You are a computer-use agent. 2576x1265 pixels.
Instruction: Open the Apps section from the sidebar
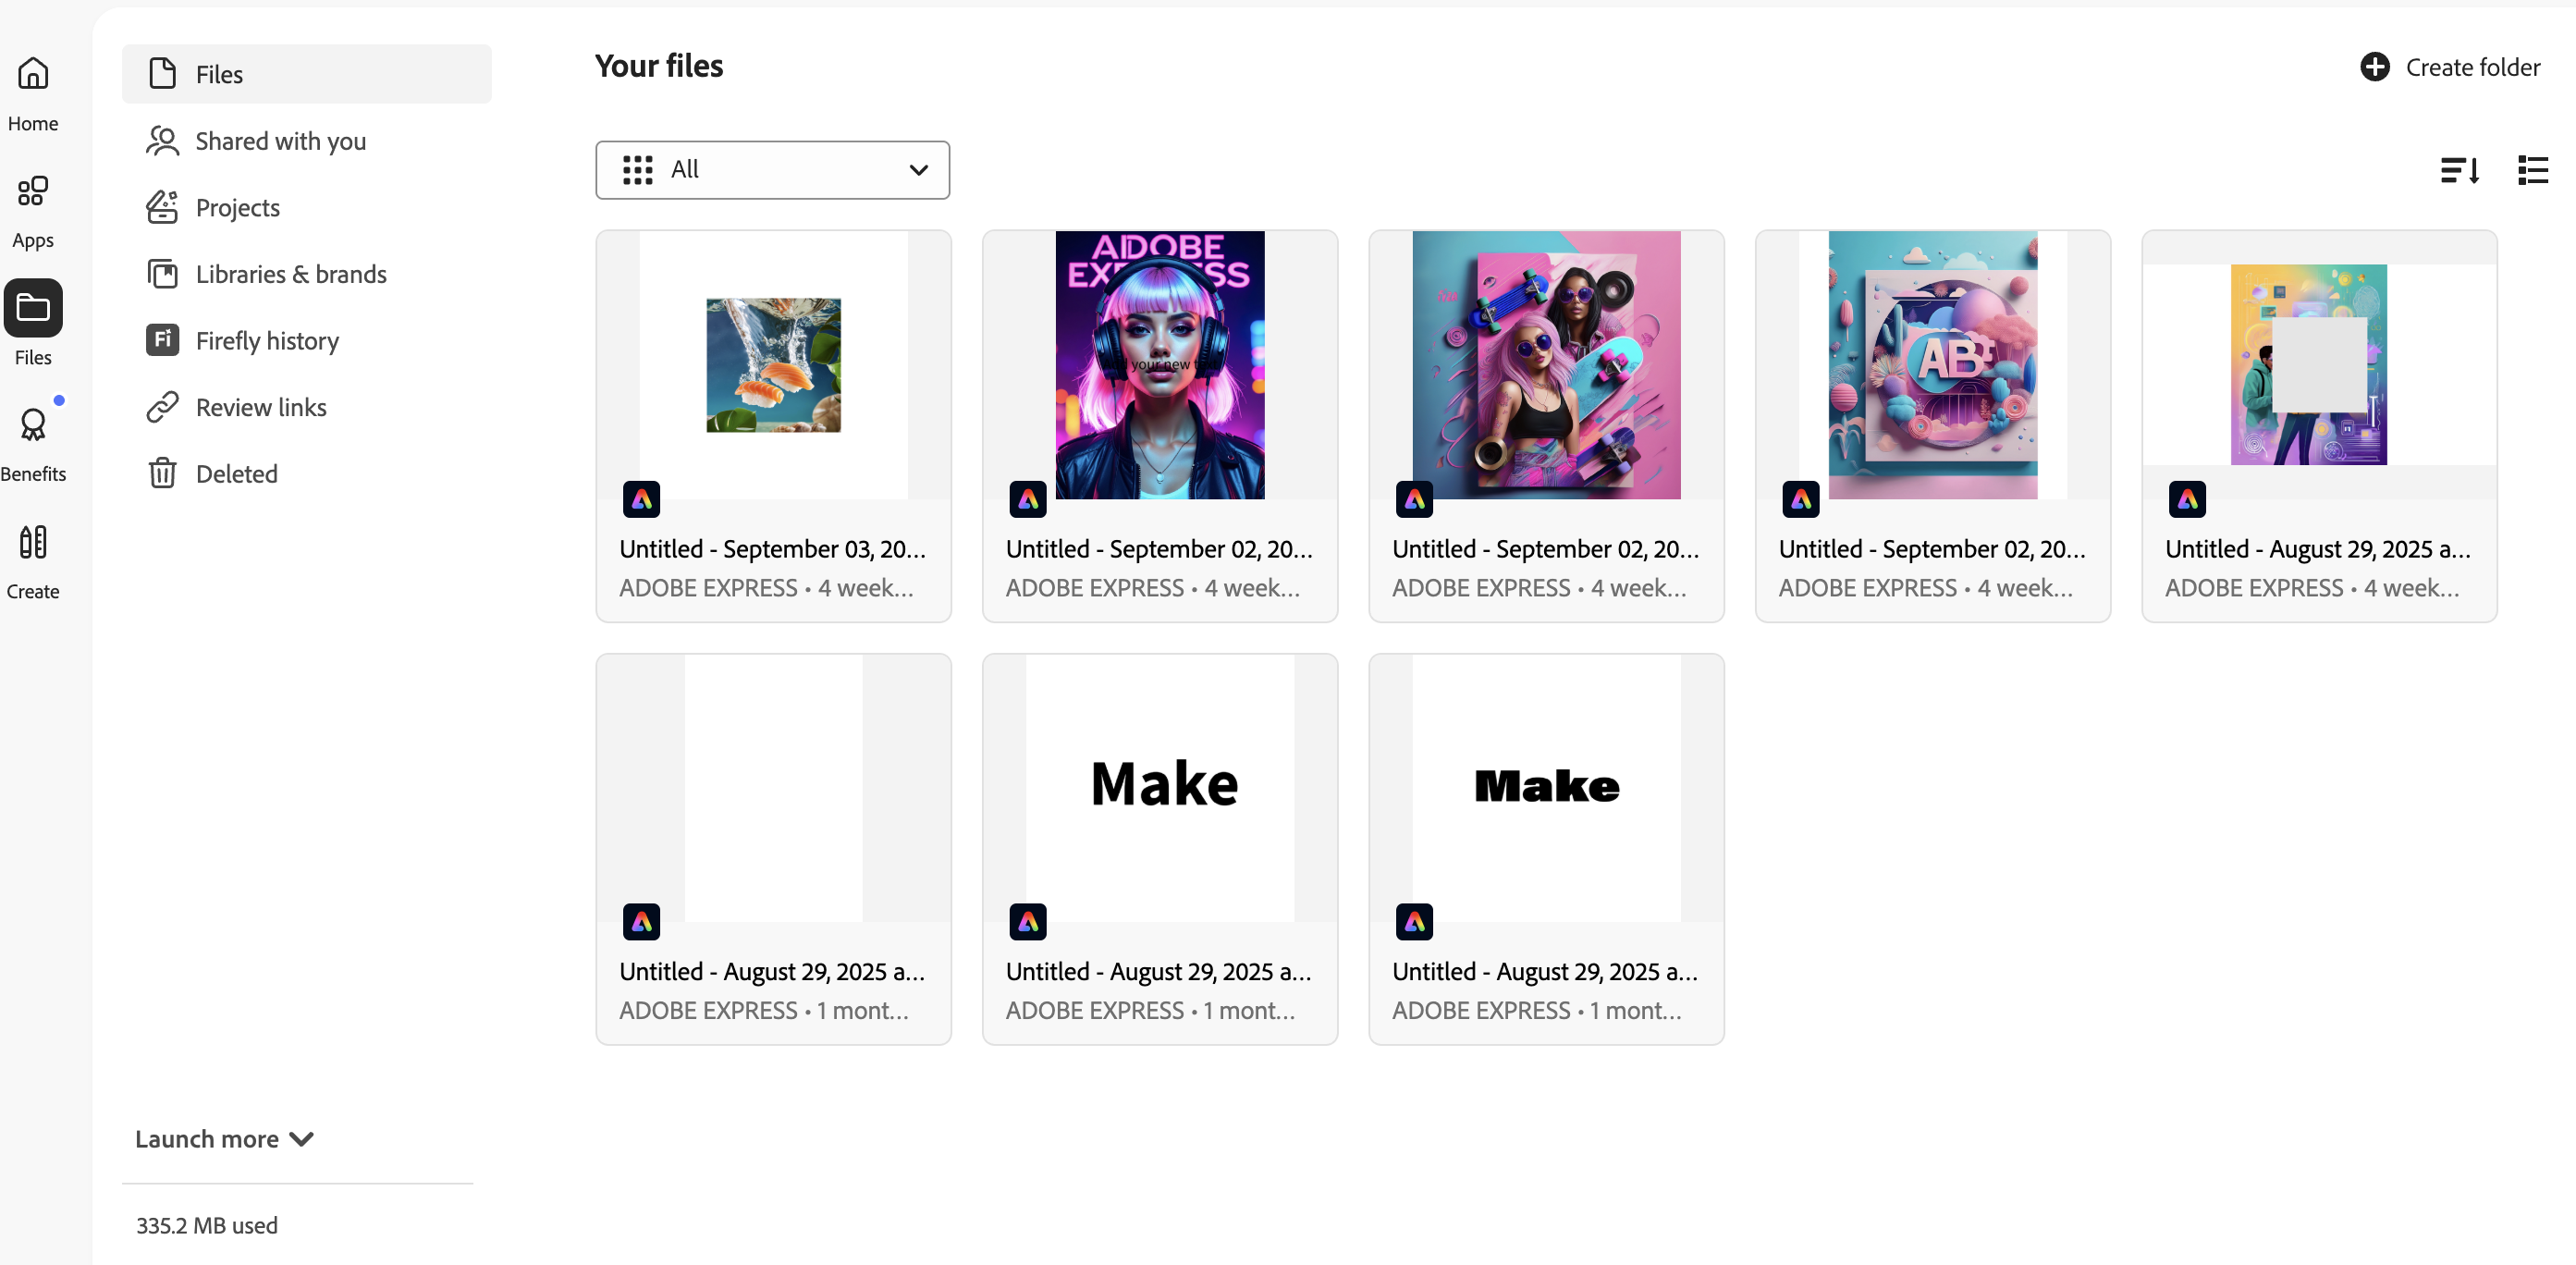pos(33,191)
